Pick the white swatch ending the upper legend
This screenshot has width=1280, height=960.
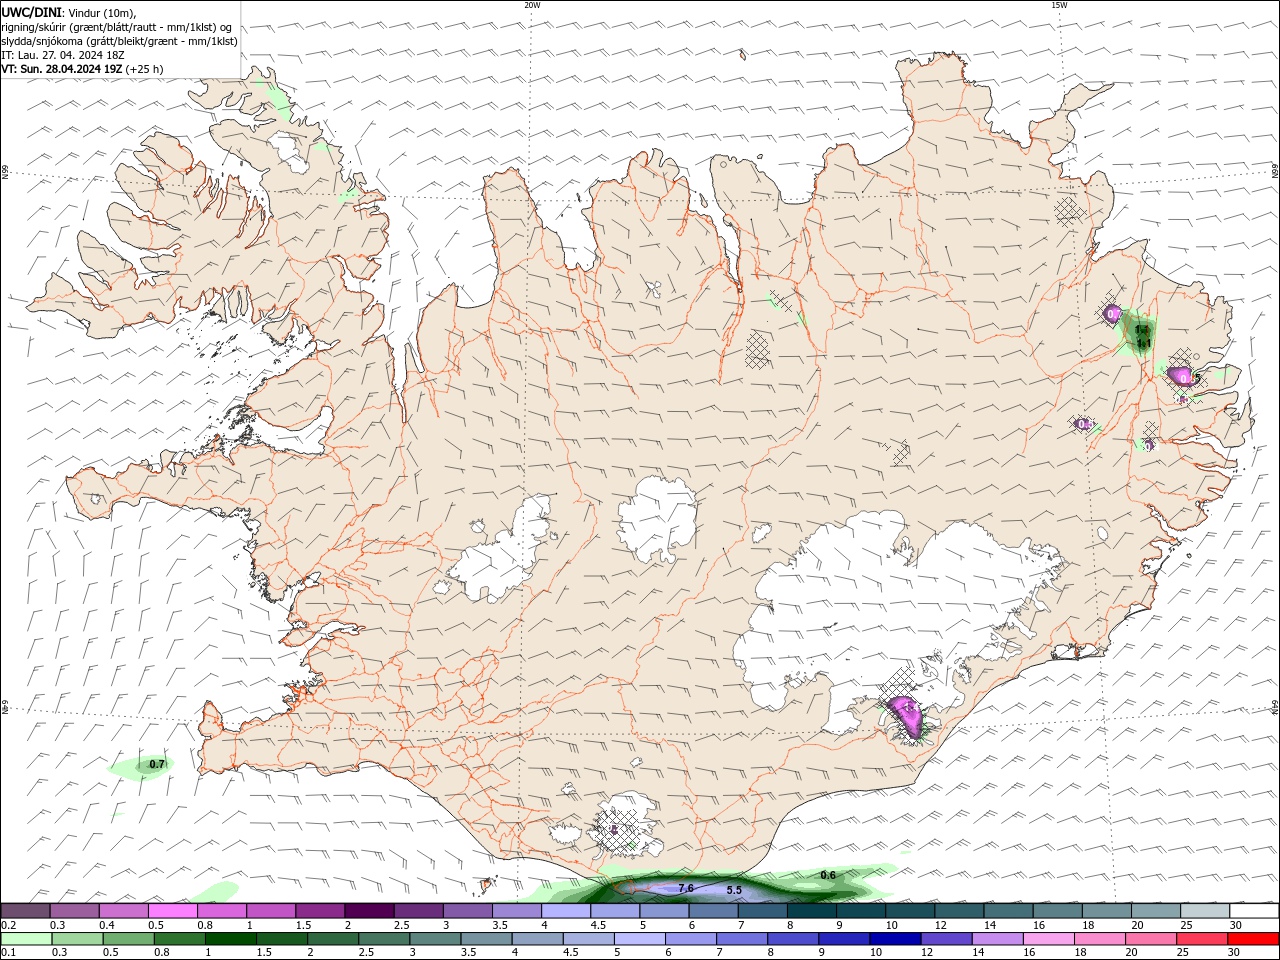click(x=1254, y=910)
